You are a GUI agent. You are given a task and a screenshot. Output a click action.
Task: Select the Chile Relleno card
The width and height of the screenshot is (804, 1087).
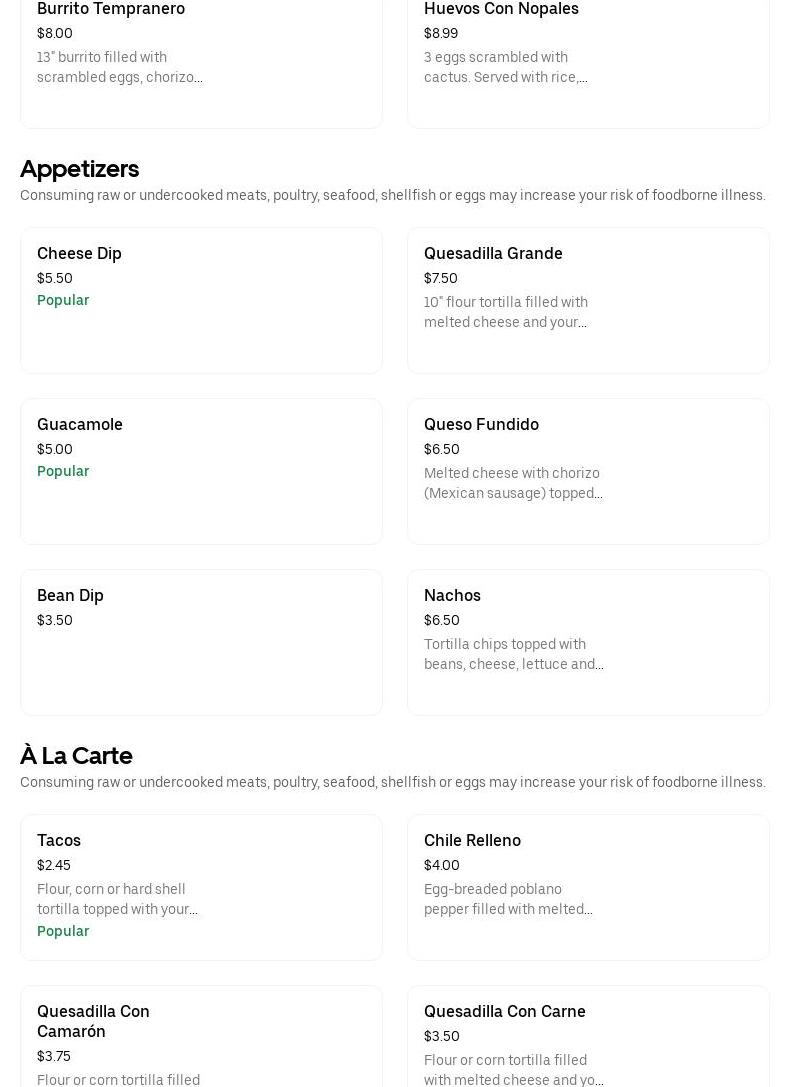[588, 887]
